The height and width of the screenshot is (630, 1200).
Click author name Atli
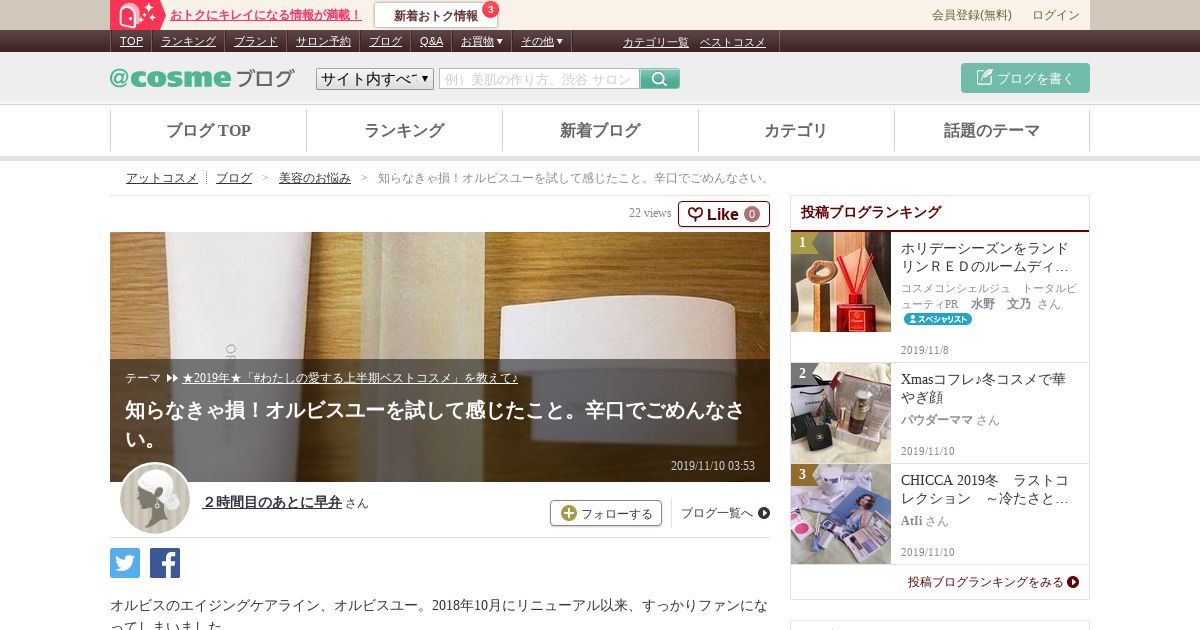pos(911,521)
